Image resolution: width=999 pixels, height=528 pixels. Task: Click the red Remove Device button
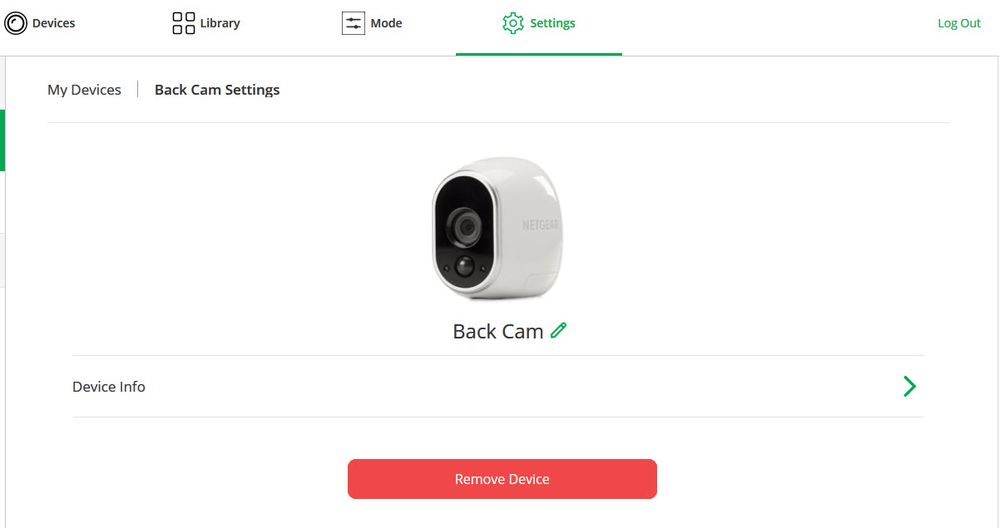click(502, 479)
